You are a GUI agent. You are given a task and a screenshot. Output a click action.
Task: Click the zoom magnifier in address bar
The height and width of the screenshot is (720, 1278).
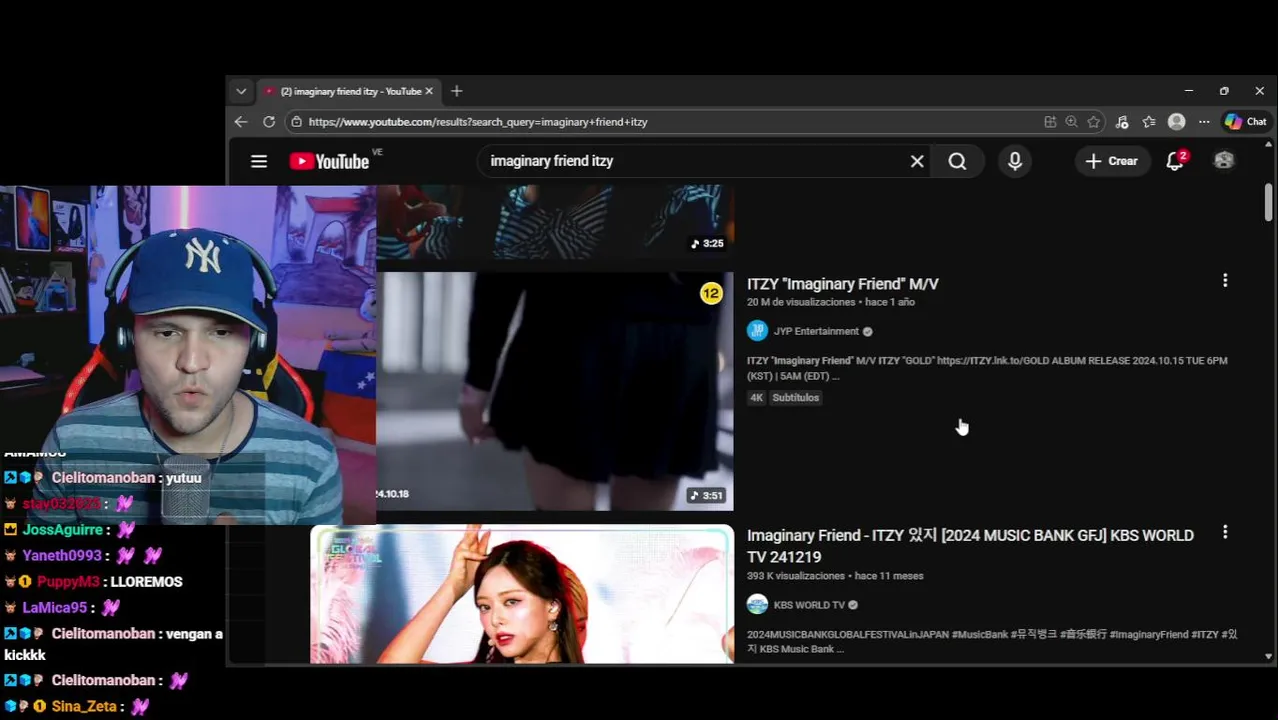click(1071, 122)
